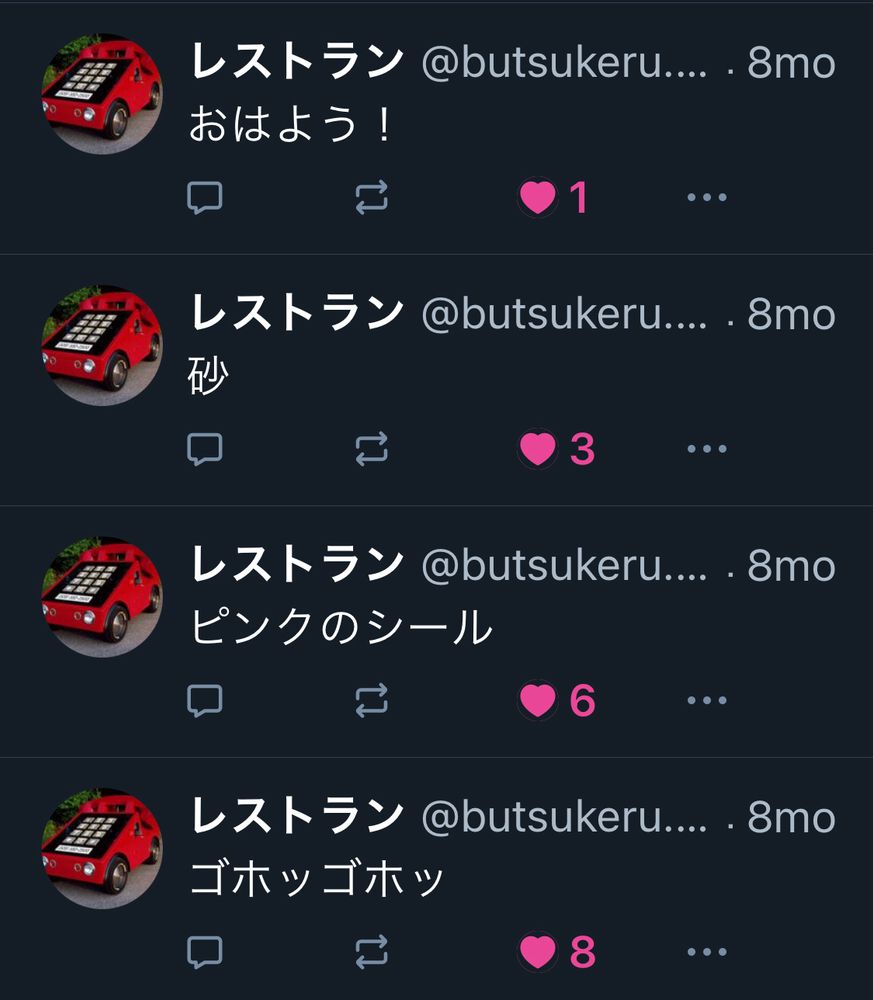Open more options for the おはよう！ tweet
The width and height of the screenshot is (873, 1000).
pyautogui.click(x=707, y=197)
